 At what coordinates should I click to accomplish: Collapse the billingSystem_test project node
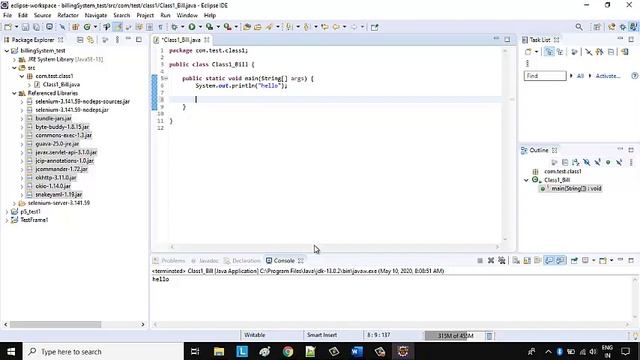[7, 51]
